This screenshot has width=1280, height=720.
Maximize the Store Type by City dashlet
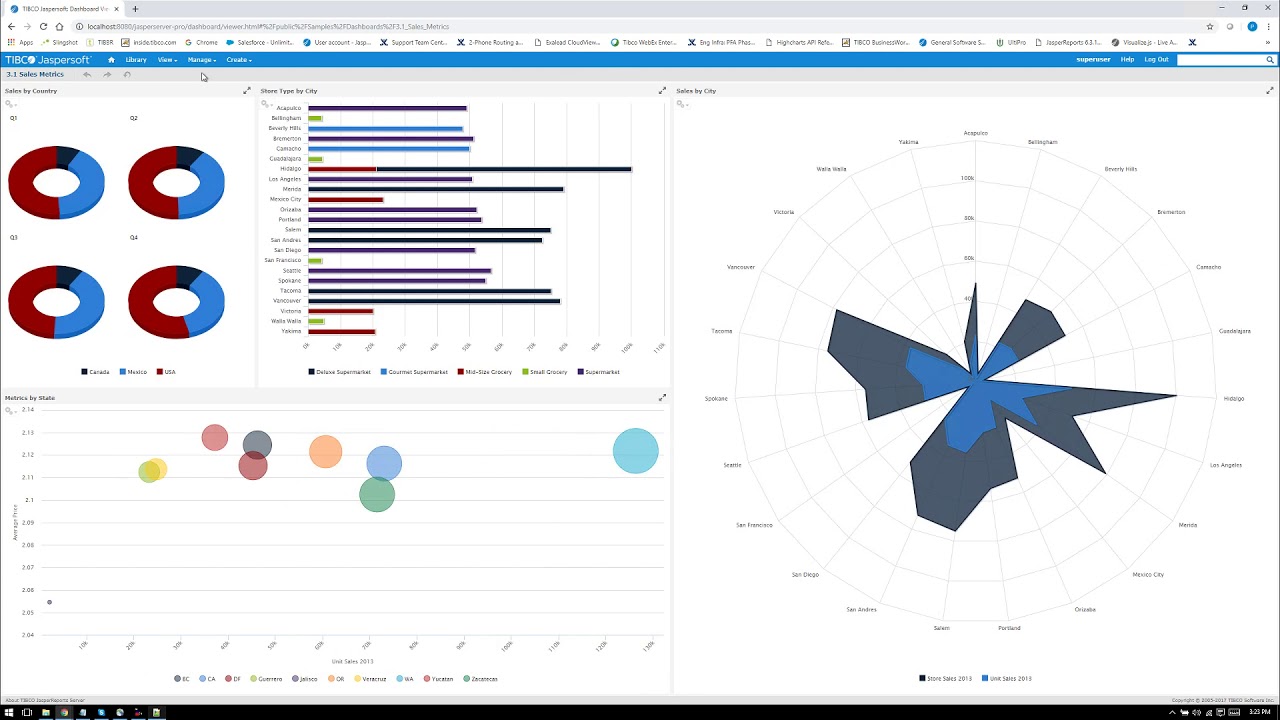[662, 91]
